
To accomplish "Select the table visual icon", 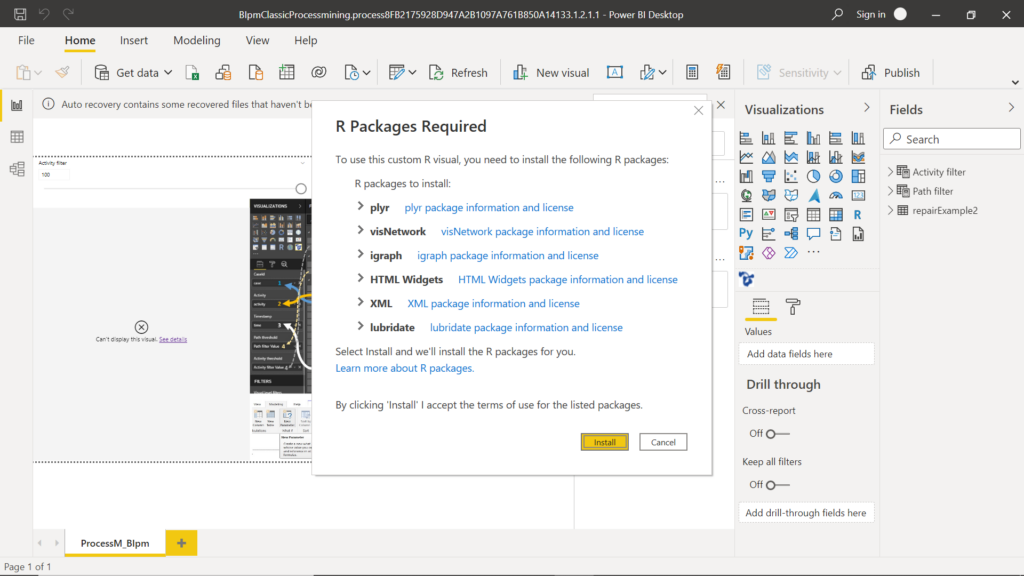I will pos(813,214).
